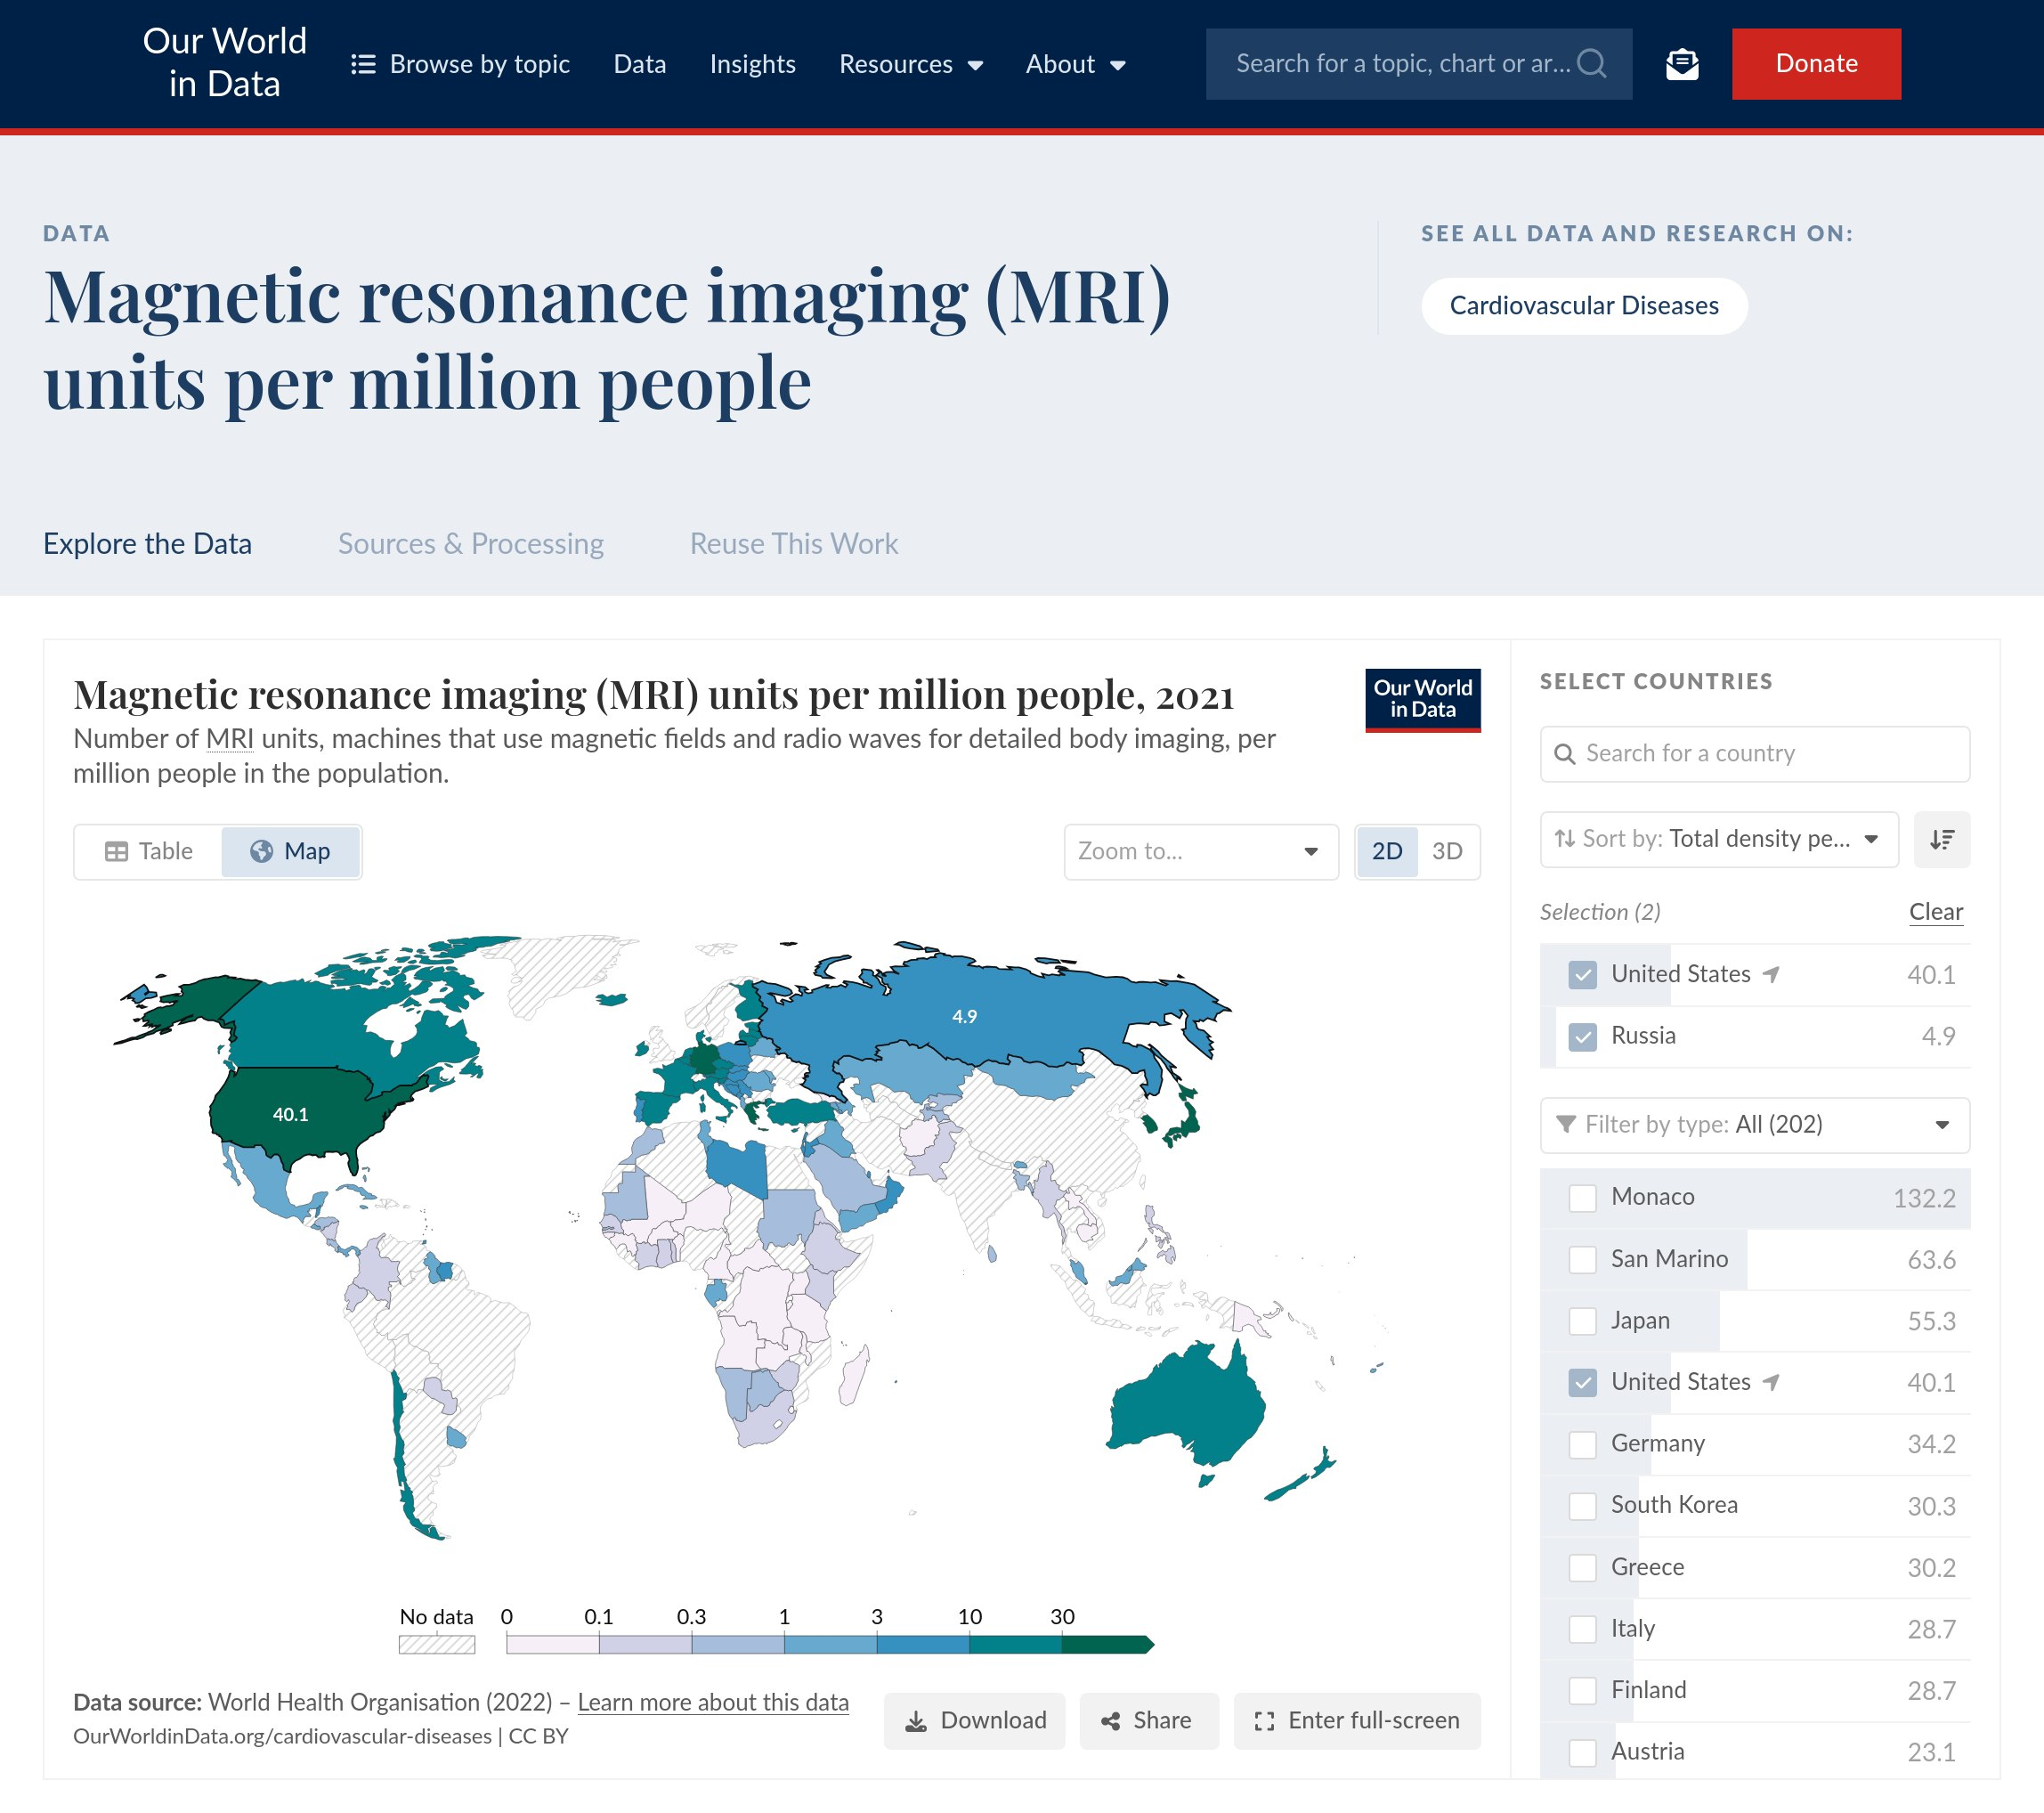The height and width of the screenshot is (1813, 2044).
Task: Click the Search for a country field
Action: [1755, 754]
